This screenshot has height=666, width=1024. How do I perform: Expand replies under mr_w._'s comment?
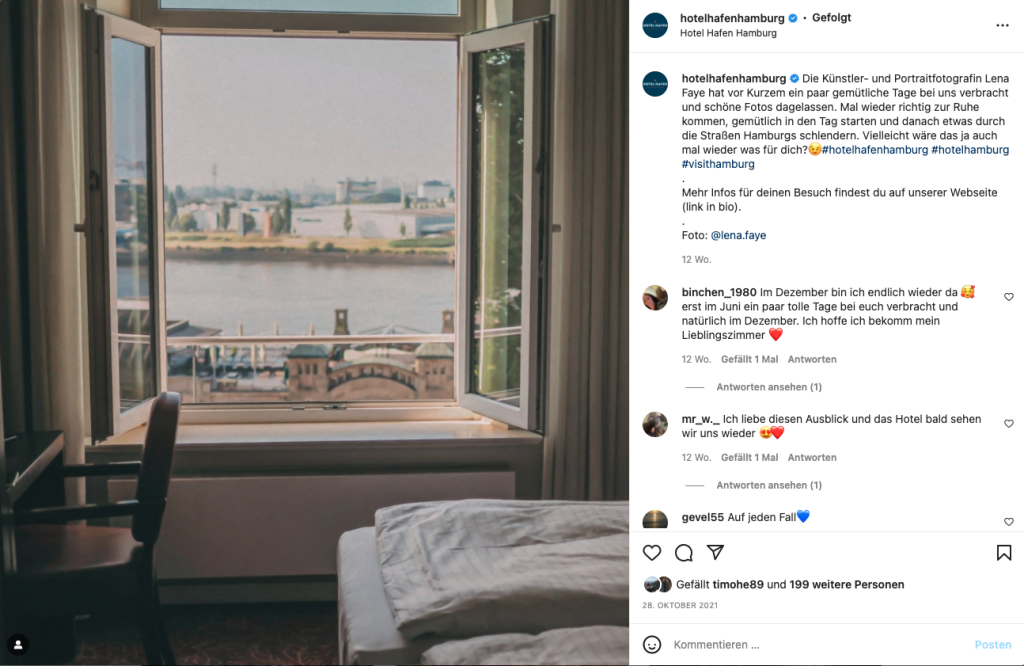coord(769,485)
